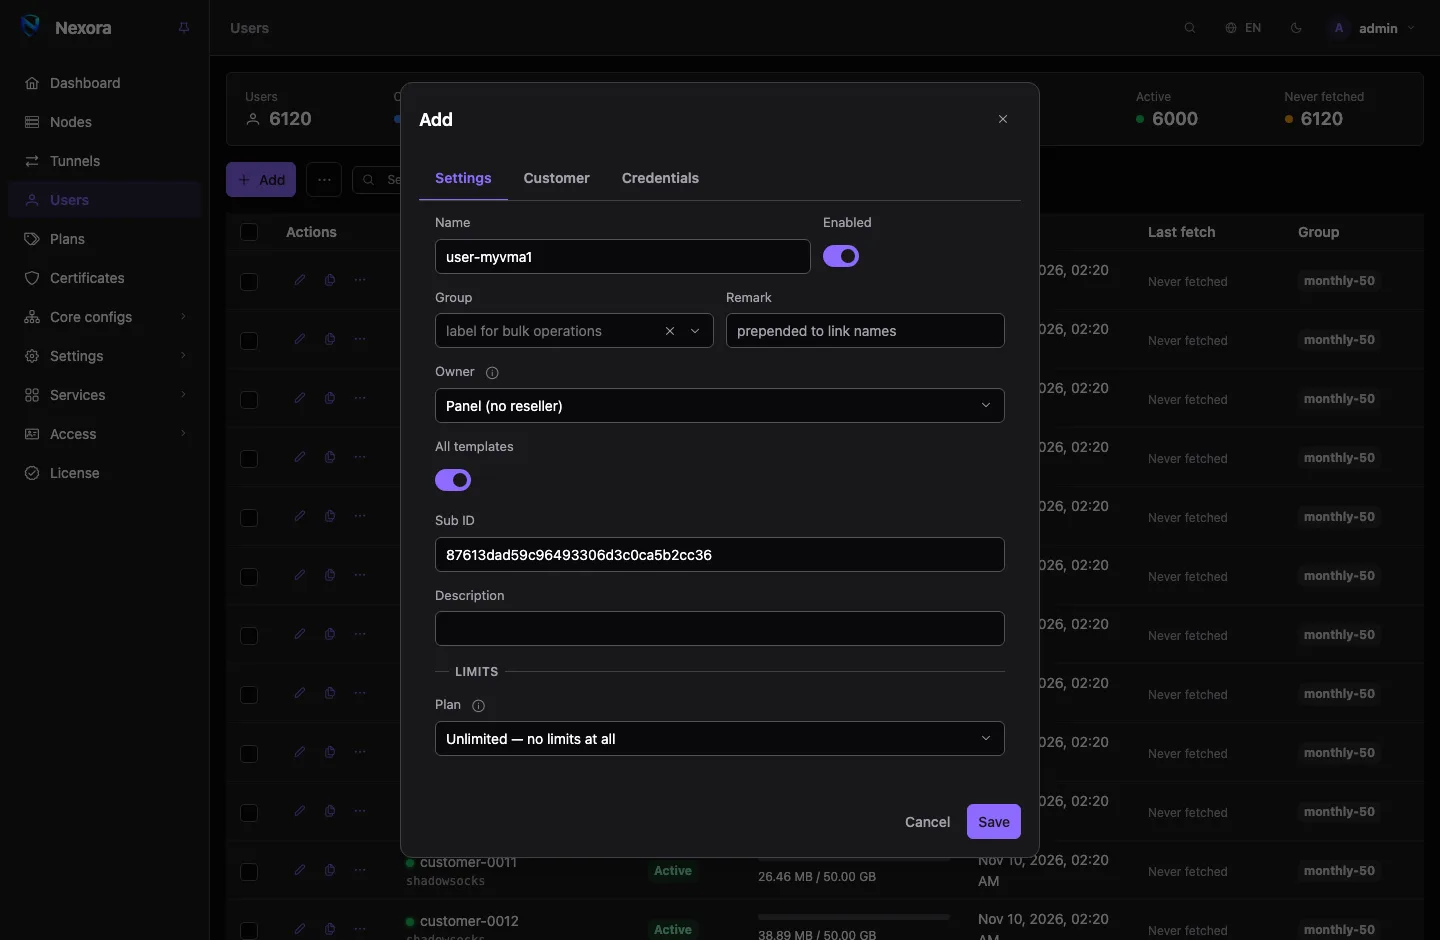Open the admin account menu
The height and width of the screenshot is (940, 1440).
pos(1372,28)
